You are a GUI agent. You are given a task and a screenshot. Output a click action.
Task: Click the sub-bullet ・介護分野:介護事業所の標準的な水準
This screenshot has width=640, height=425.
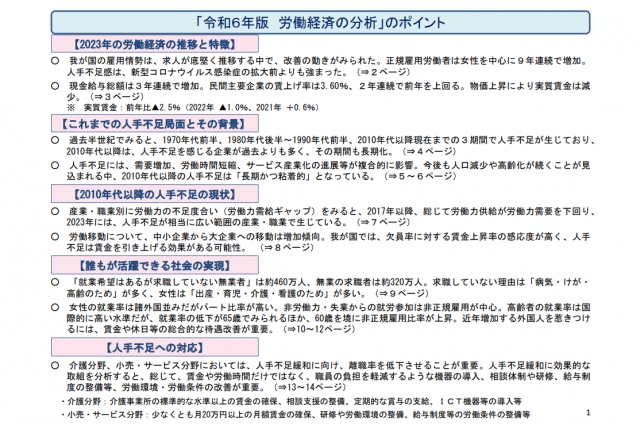click(291, 401)
